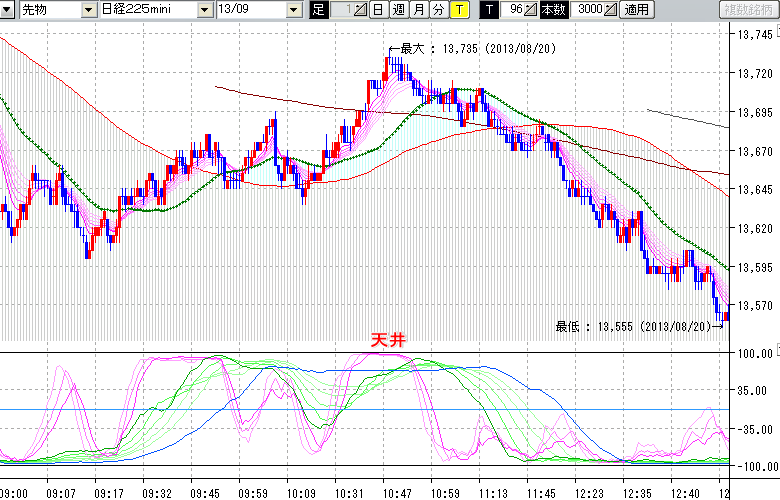Toggle the yellow T tick button

[x=458, y=10]
